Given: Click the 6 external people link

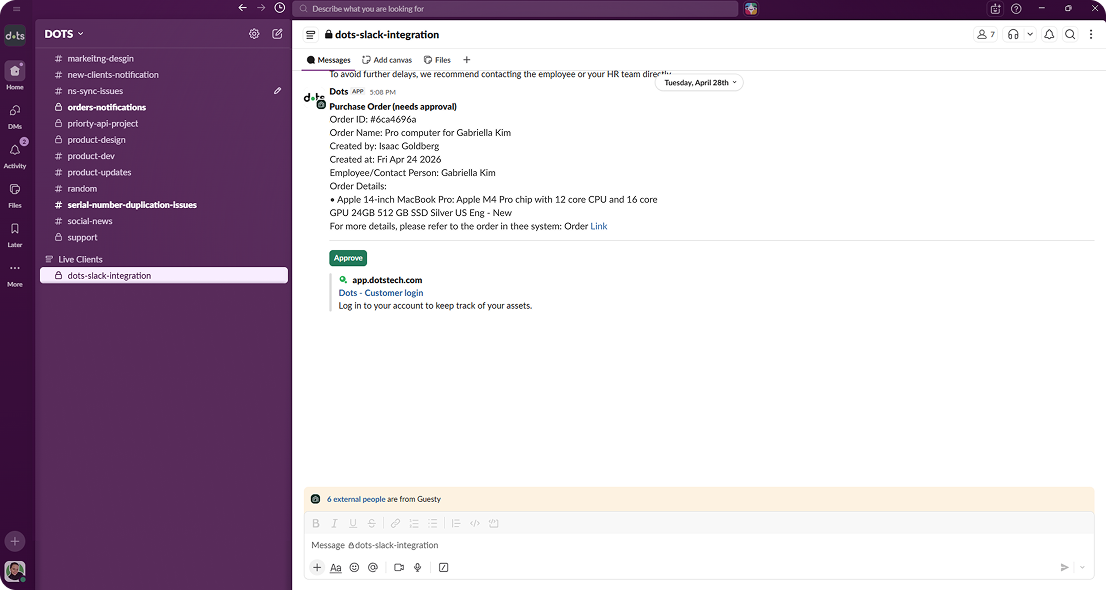Looking at the screenshot, I should 356,499.
